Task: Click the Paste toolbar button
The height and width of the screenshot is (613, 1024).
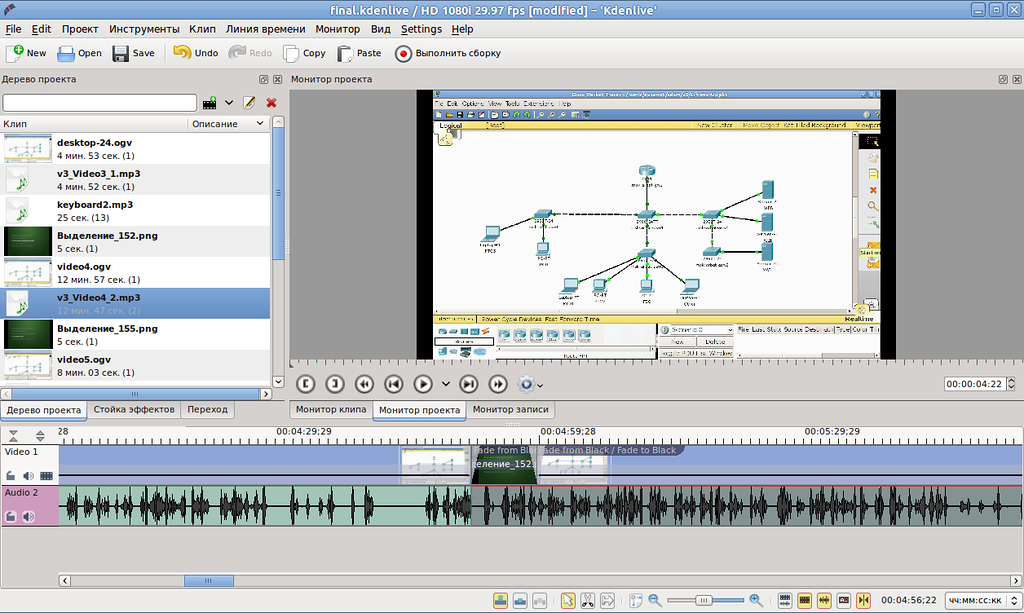Action: coord(359,54)
